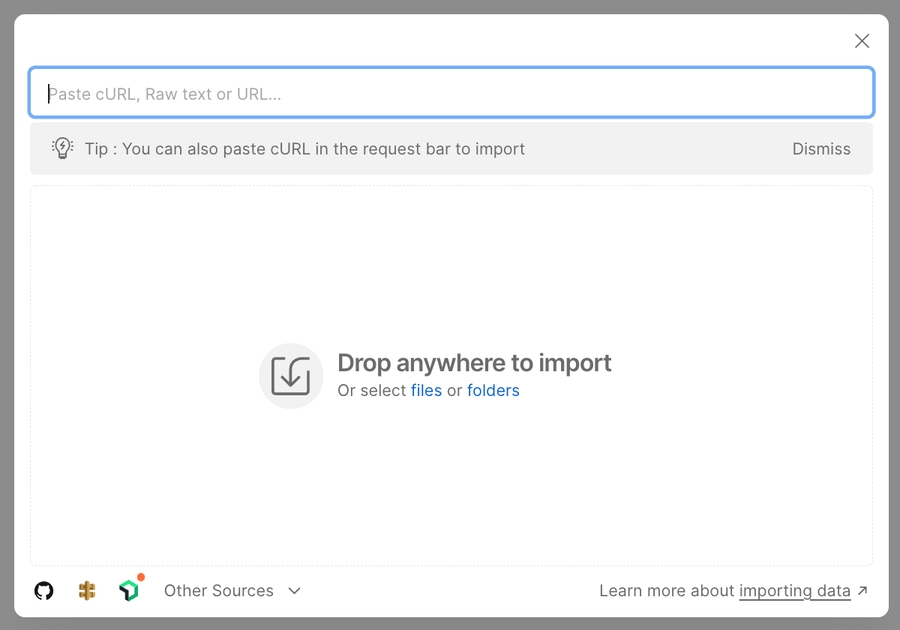Select files to import
The height and width of the screenshot is (630, 900).
pyautogui.click(x=426, y=391)
